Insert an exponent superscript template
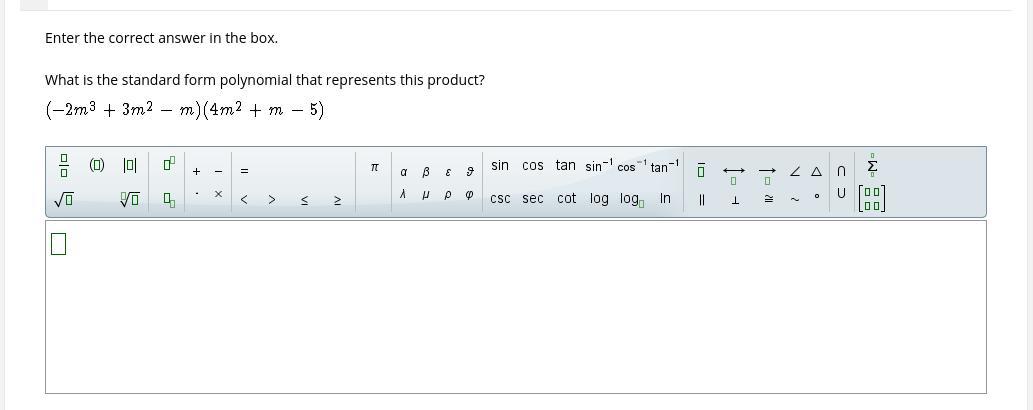 click(x=169, y=164)
